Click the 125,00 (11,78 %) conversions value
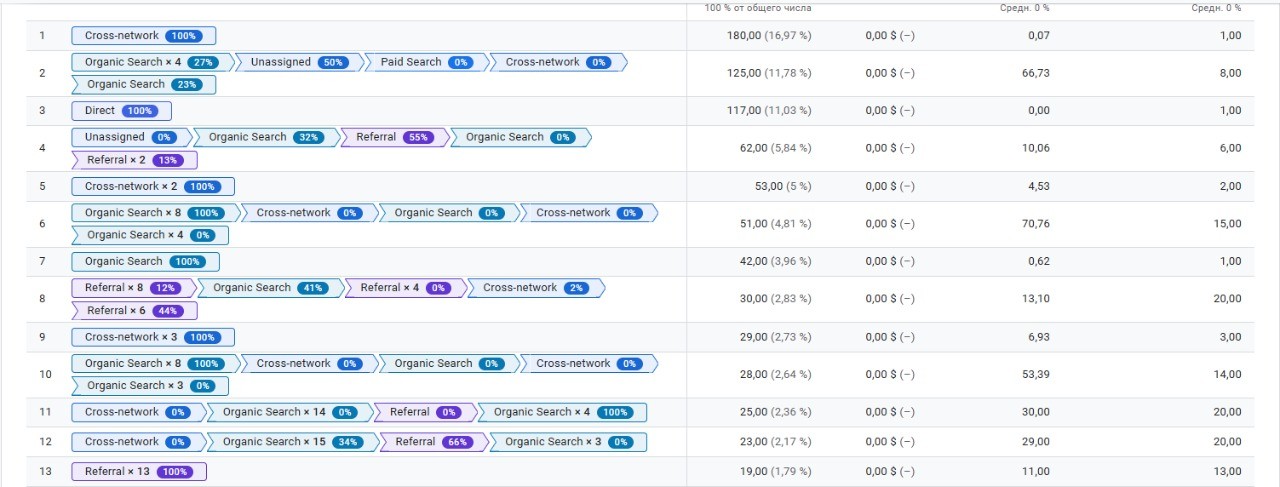Screen dimensions: 1280x487 [x=768, y=73]
